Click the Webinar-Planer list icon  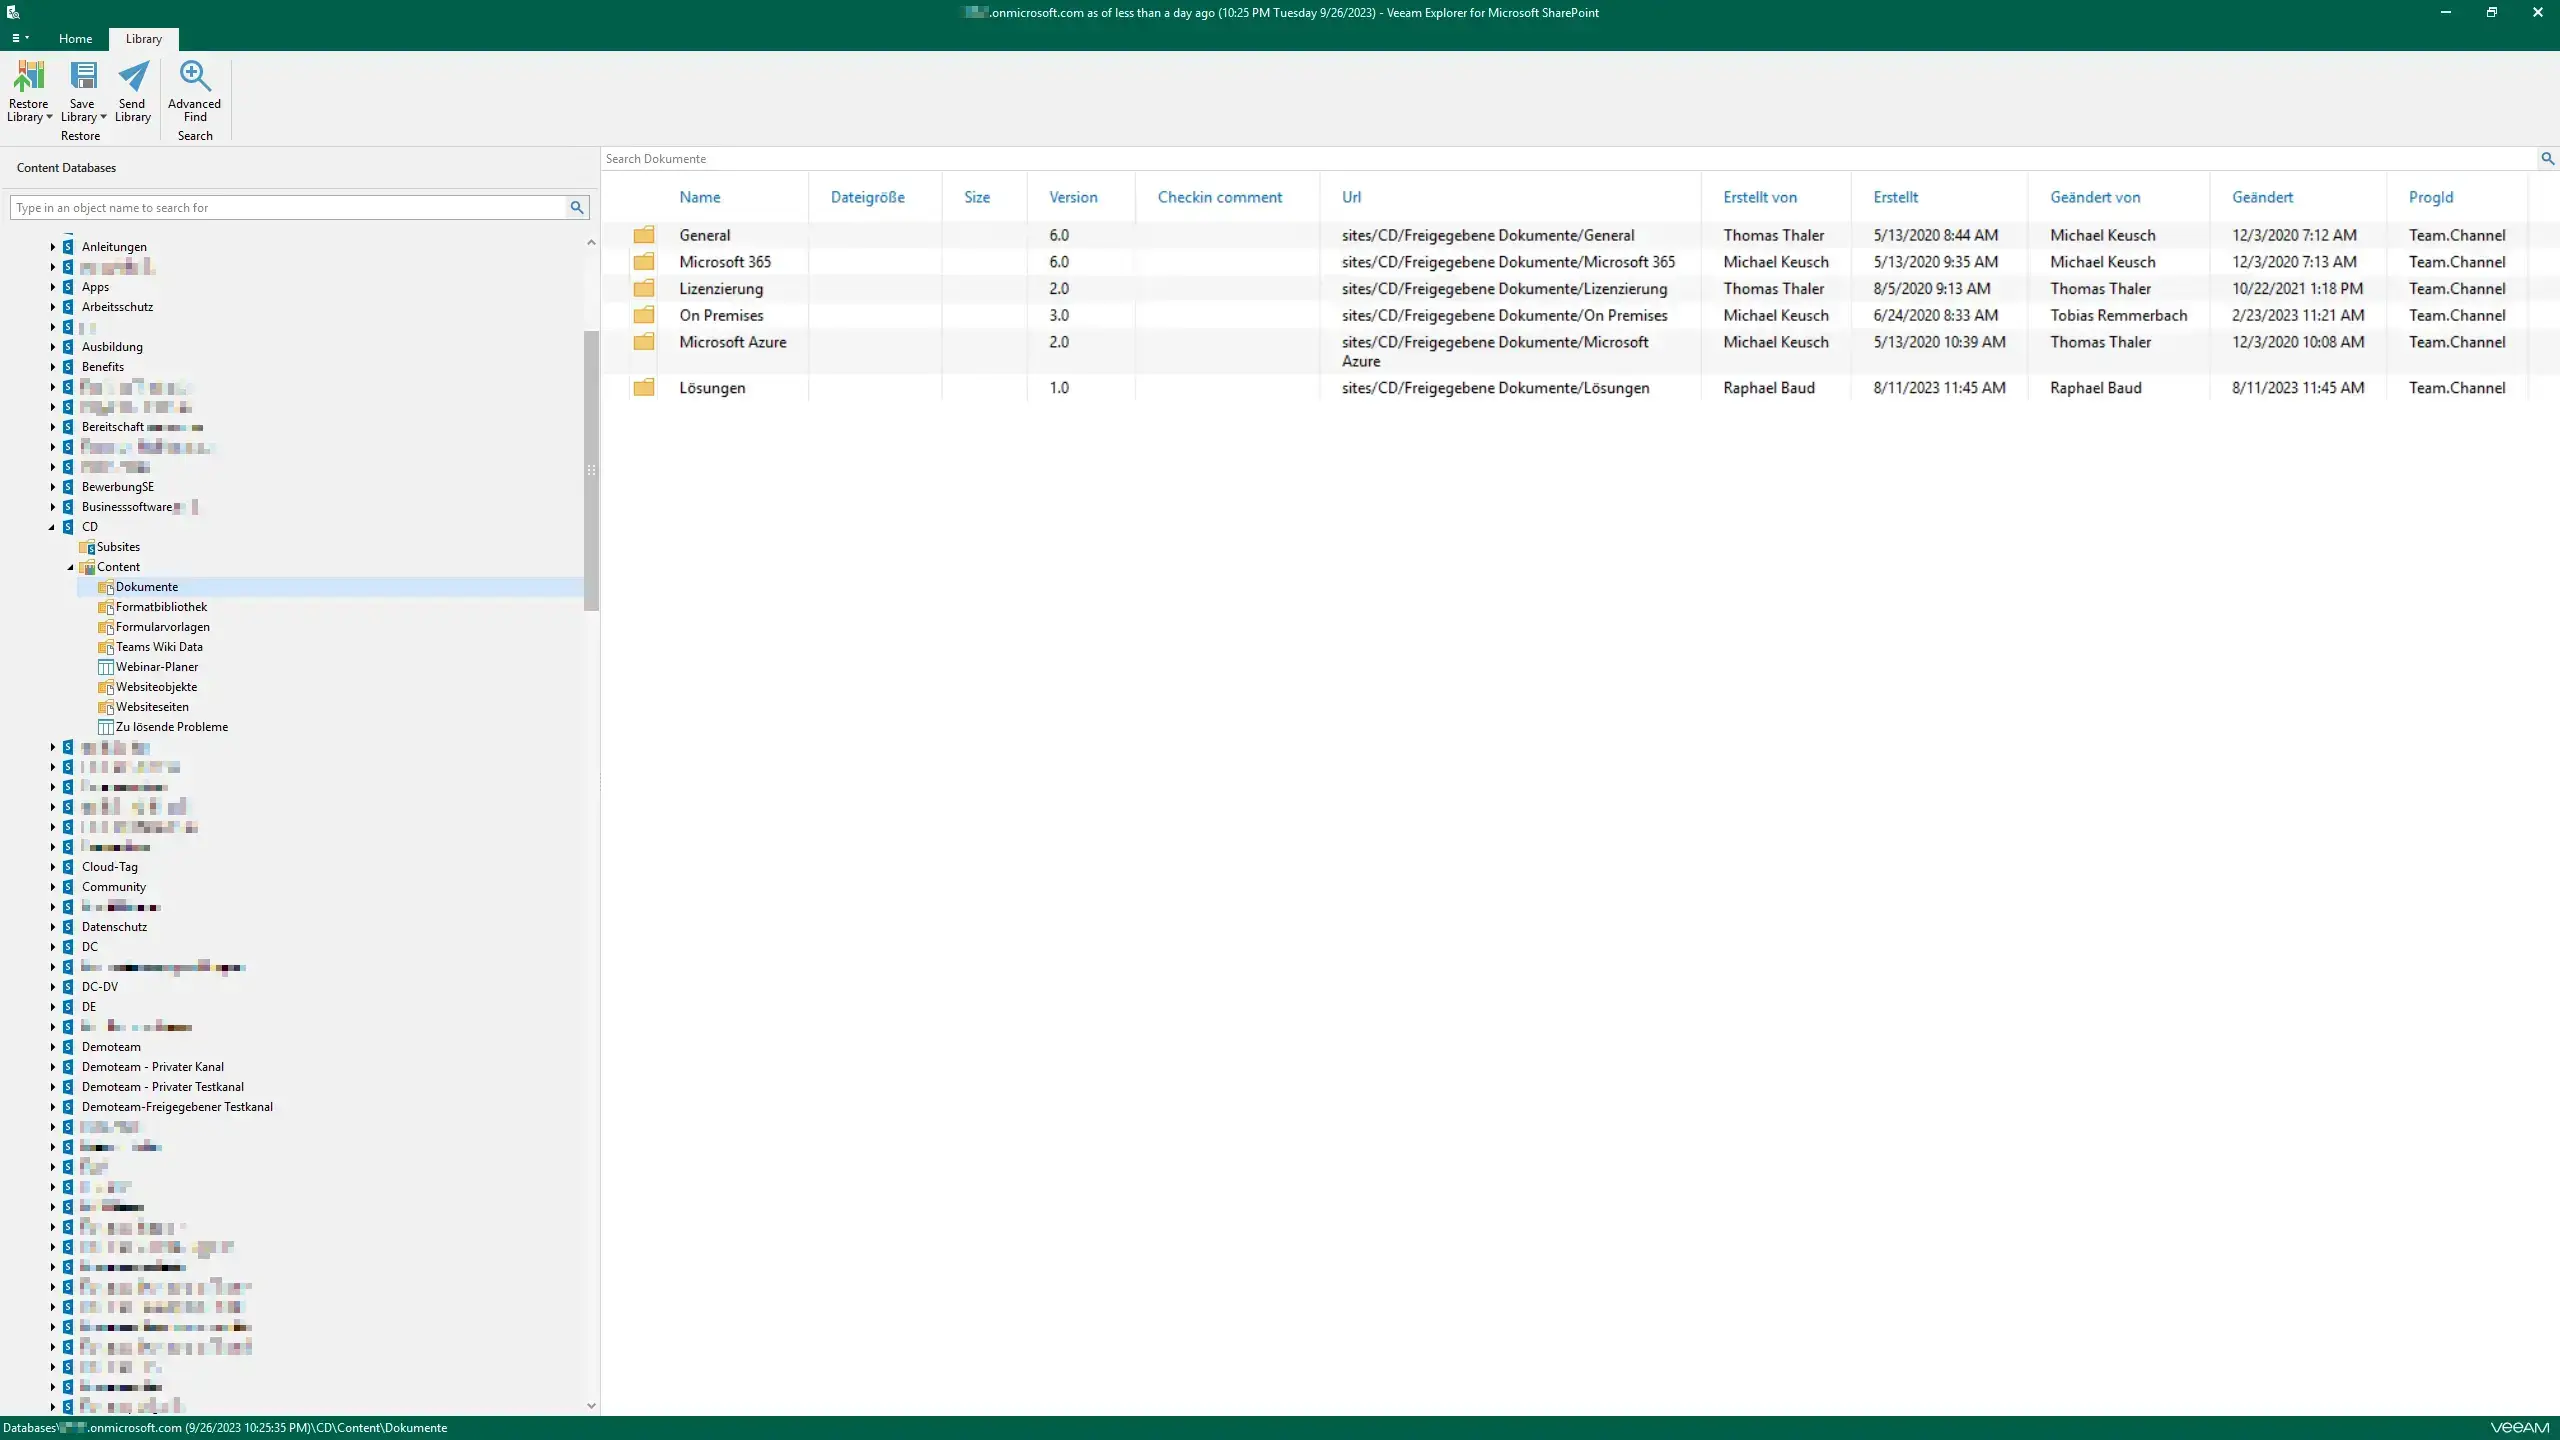click(106, 667)
